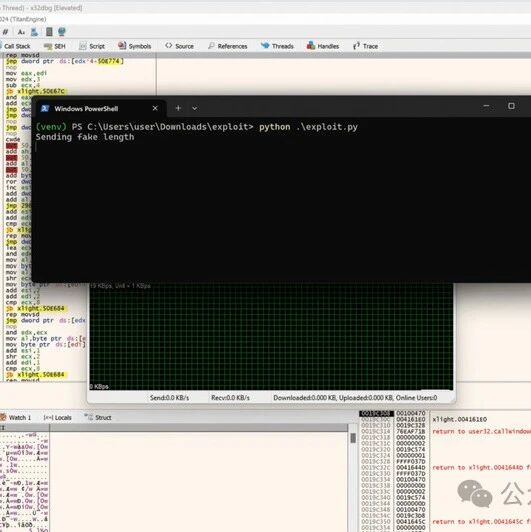531x532 pixels.
Task: Select stack value 00000001
Action: tap(411, 455)
